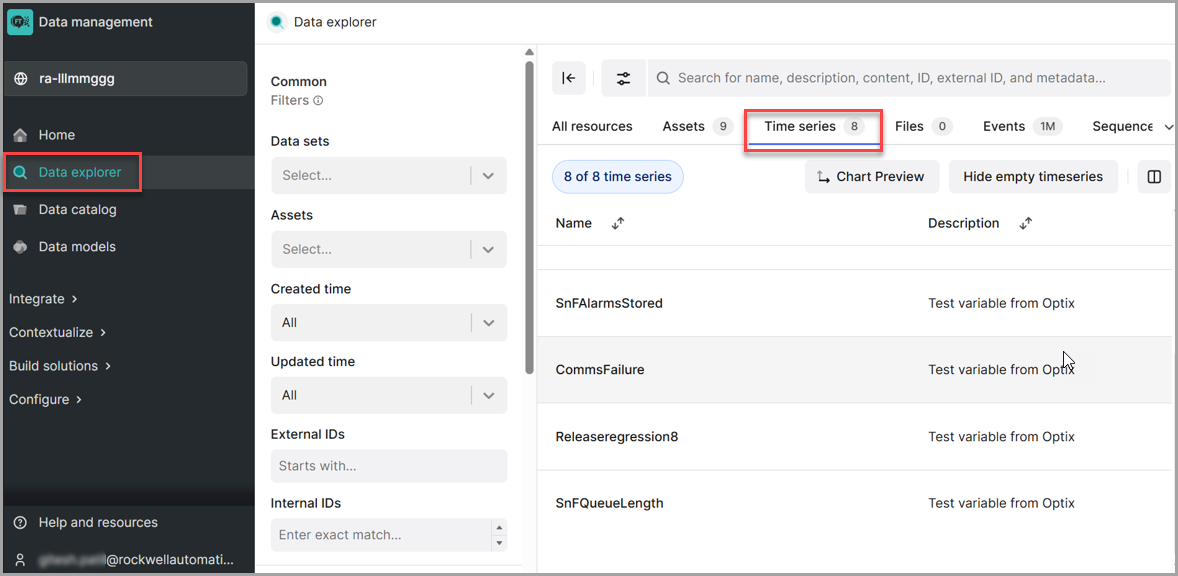Open the Updated time dropdown
The height and width of the screenshot is (576, 1178).
(388, 396)
